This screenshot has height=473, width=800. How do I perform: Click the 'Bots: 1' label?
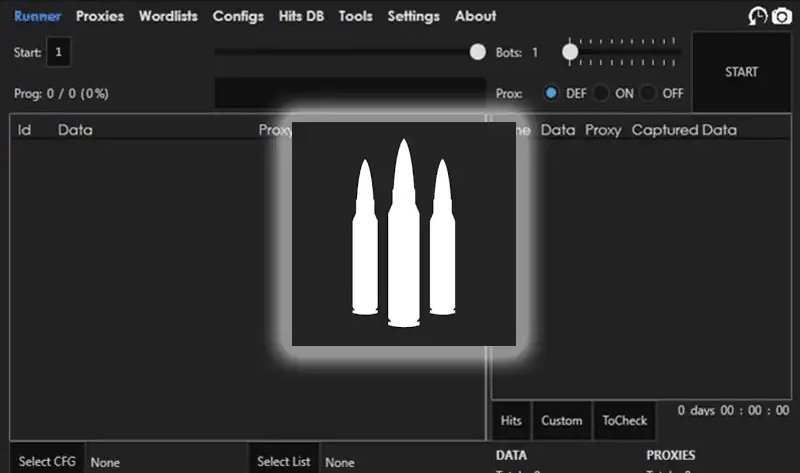[x=517, y=53]
